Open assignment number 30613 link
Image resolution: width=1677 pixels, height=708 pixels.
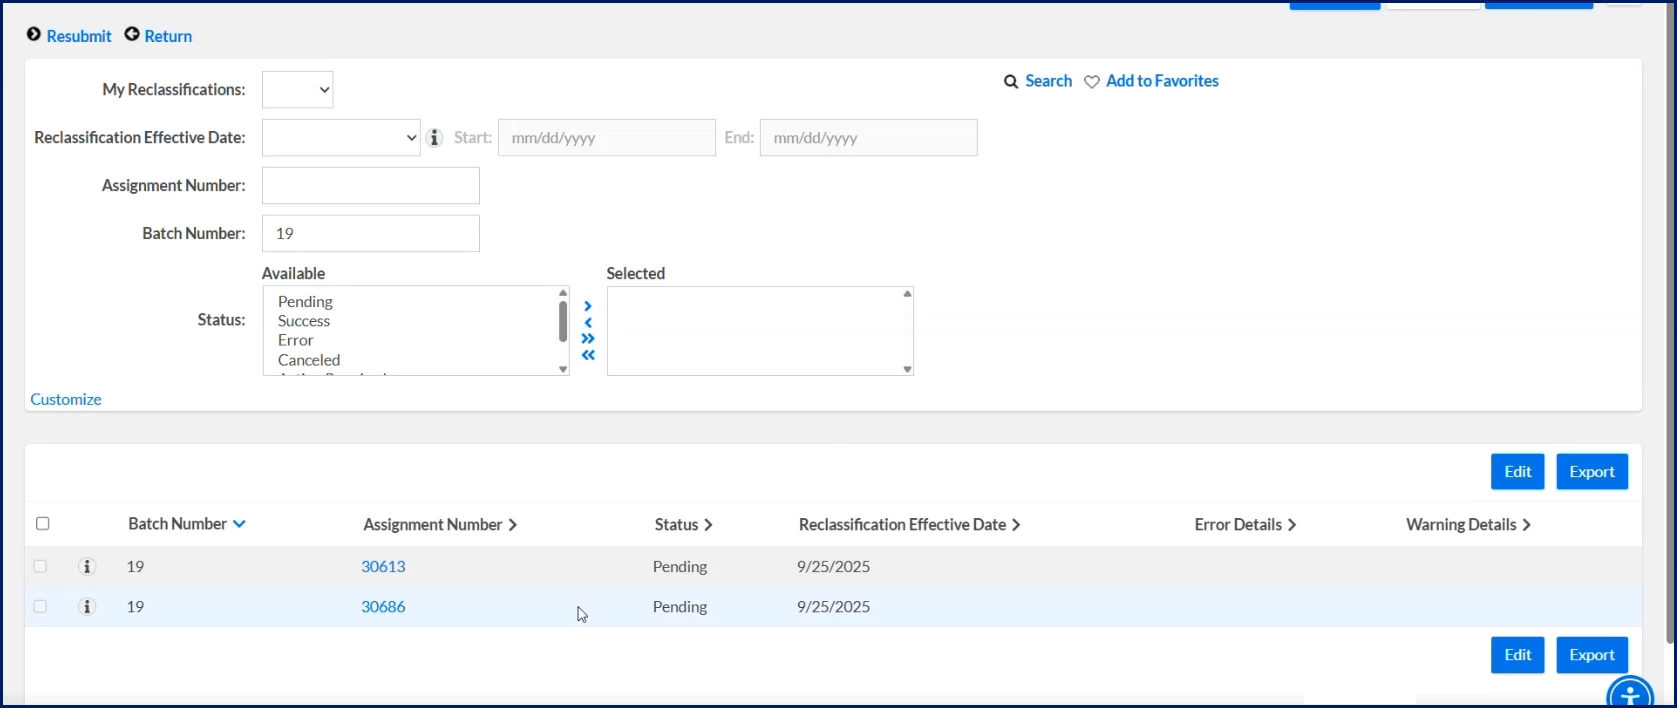coord(383,566)
